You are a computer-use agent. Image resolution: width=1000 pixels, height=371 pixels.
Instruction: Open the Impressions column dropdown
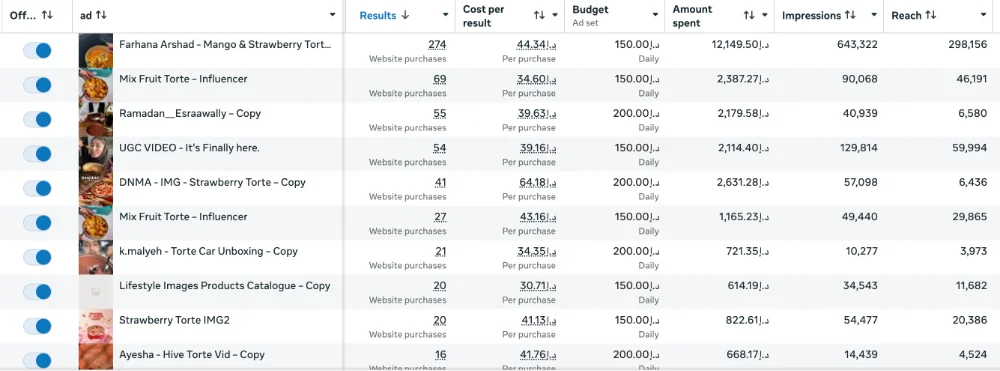pyautogui.click(x=874, y=15)
